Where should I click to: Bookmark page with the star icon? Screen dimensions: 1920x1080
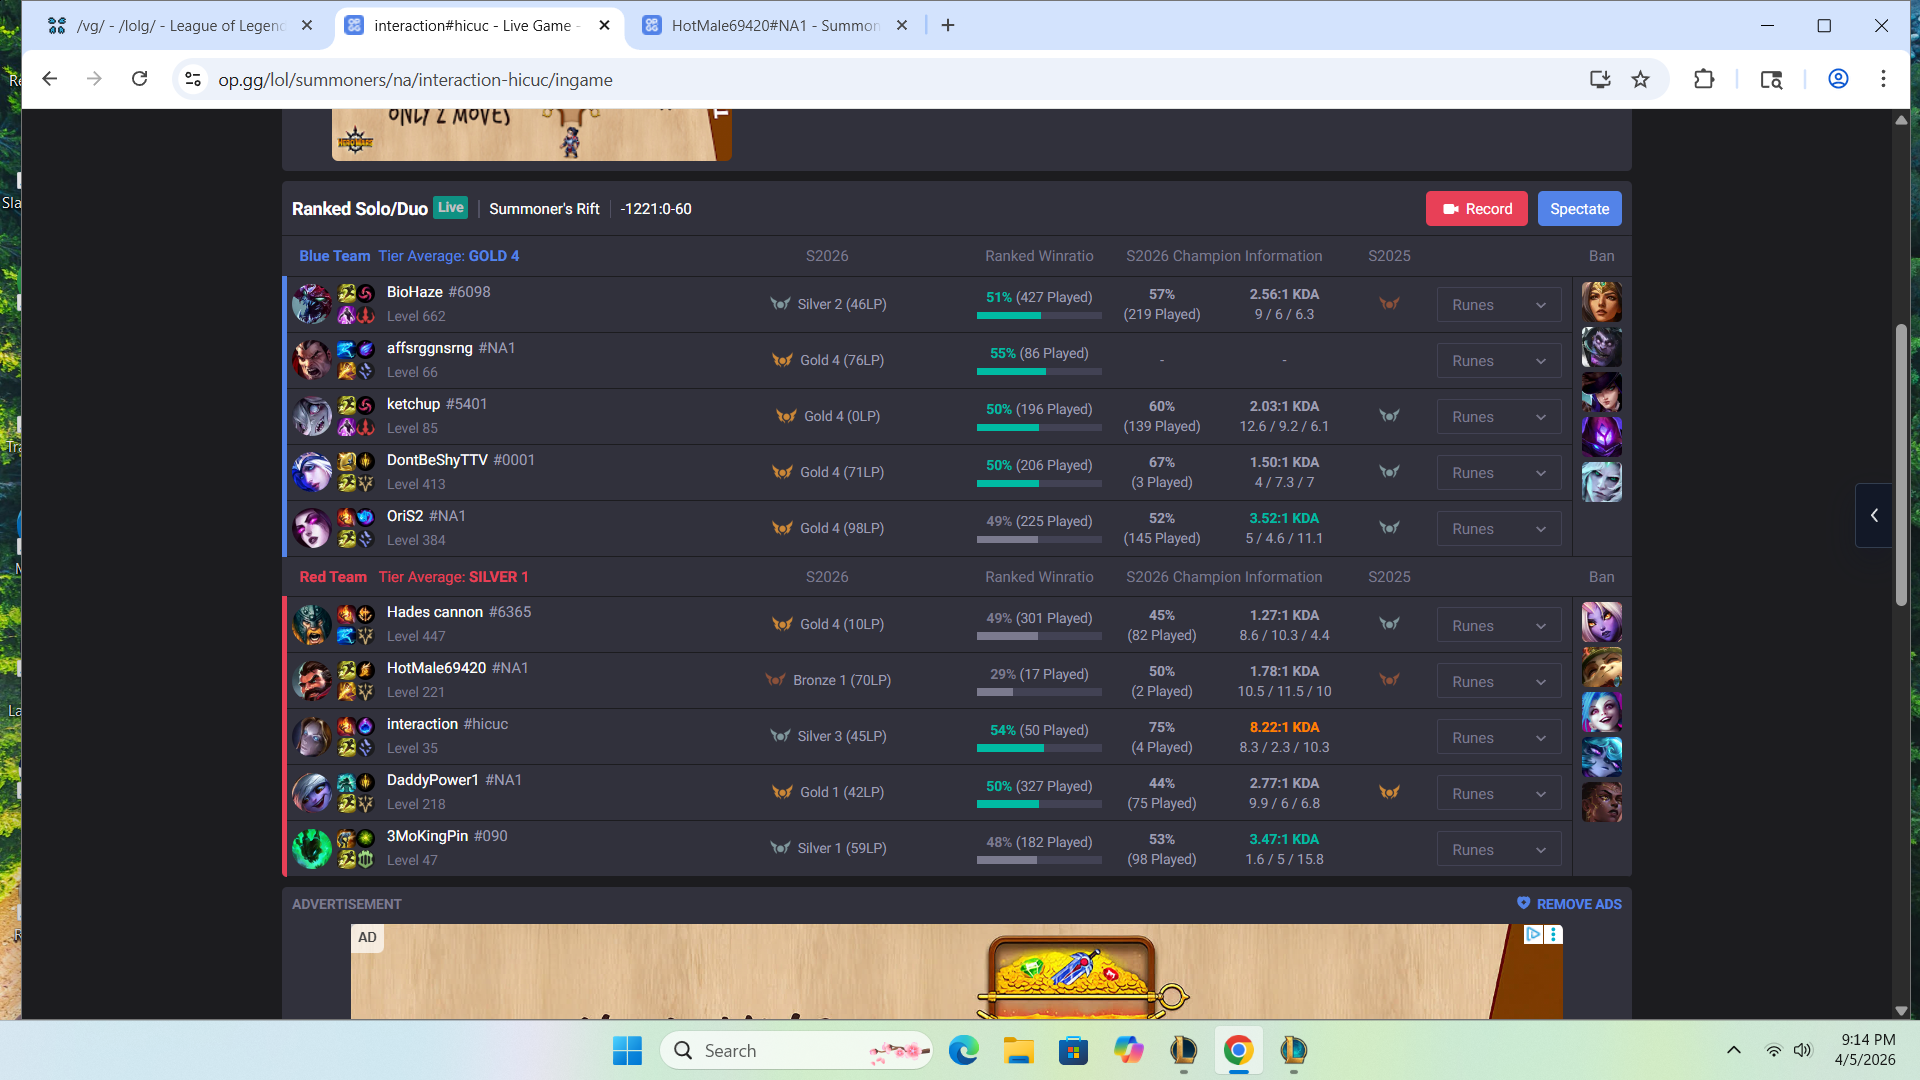(x=1640, y=80)
